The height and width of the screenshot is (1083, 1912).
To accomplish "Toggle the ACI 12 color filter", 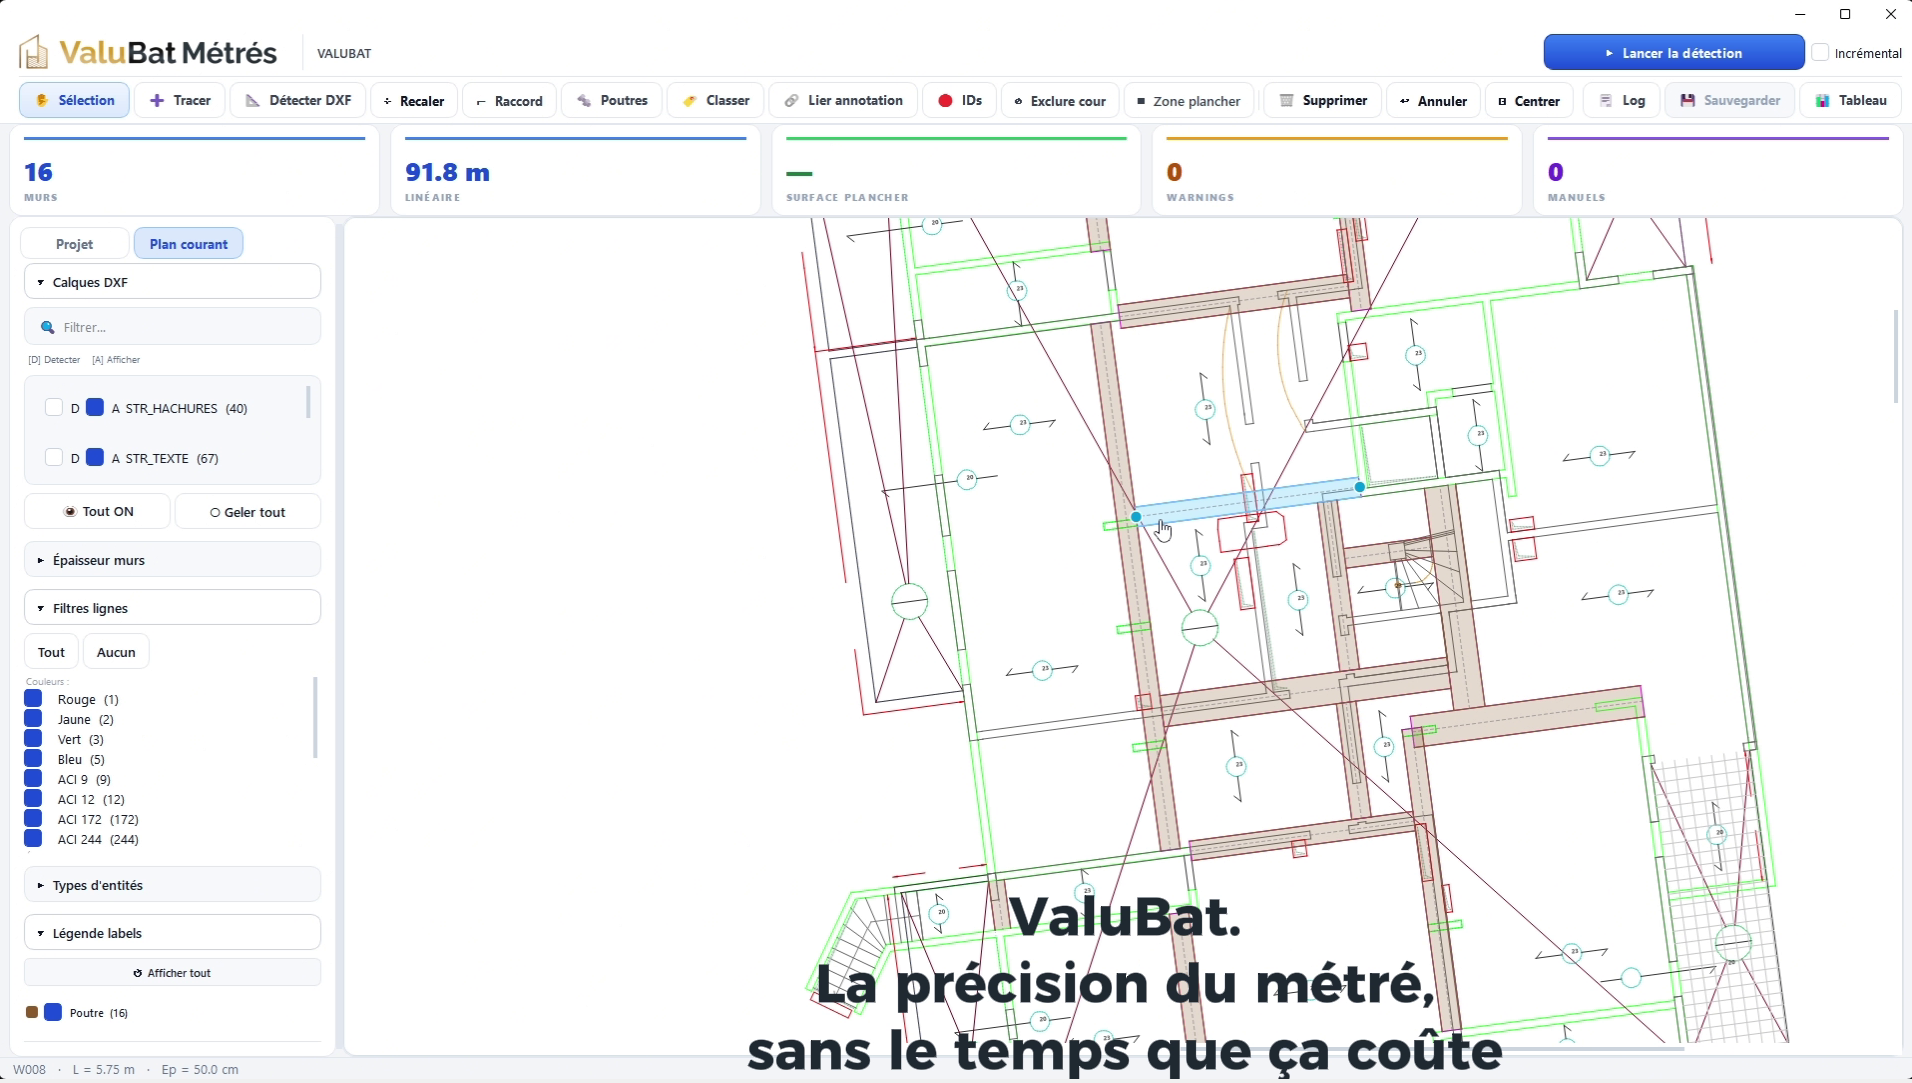I will click(33, 798).
